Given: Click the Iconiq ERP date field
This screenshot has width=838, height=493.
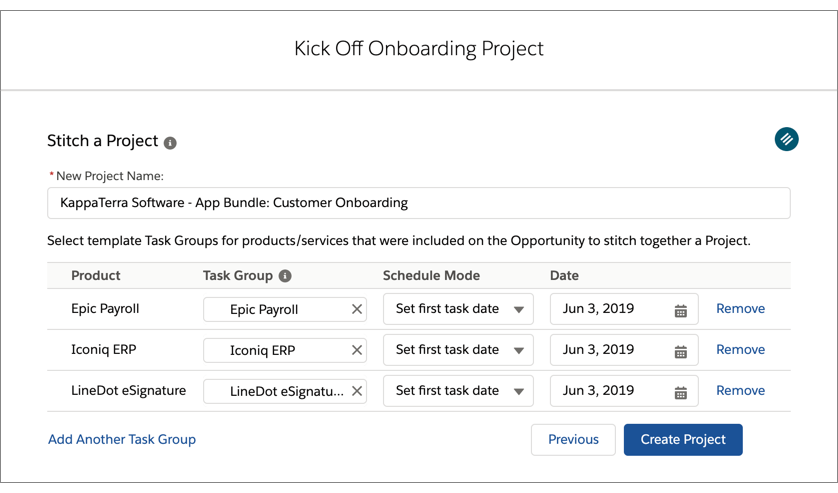Looking at the screenshot, I should click(624, 350).
